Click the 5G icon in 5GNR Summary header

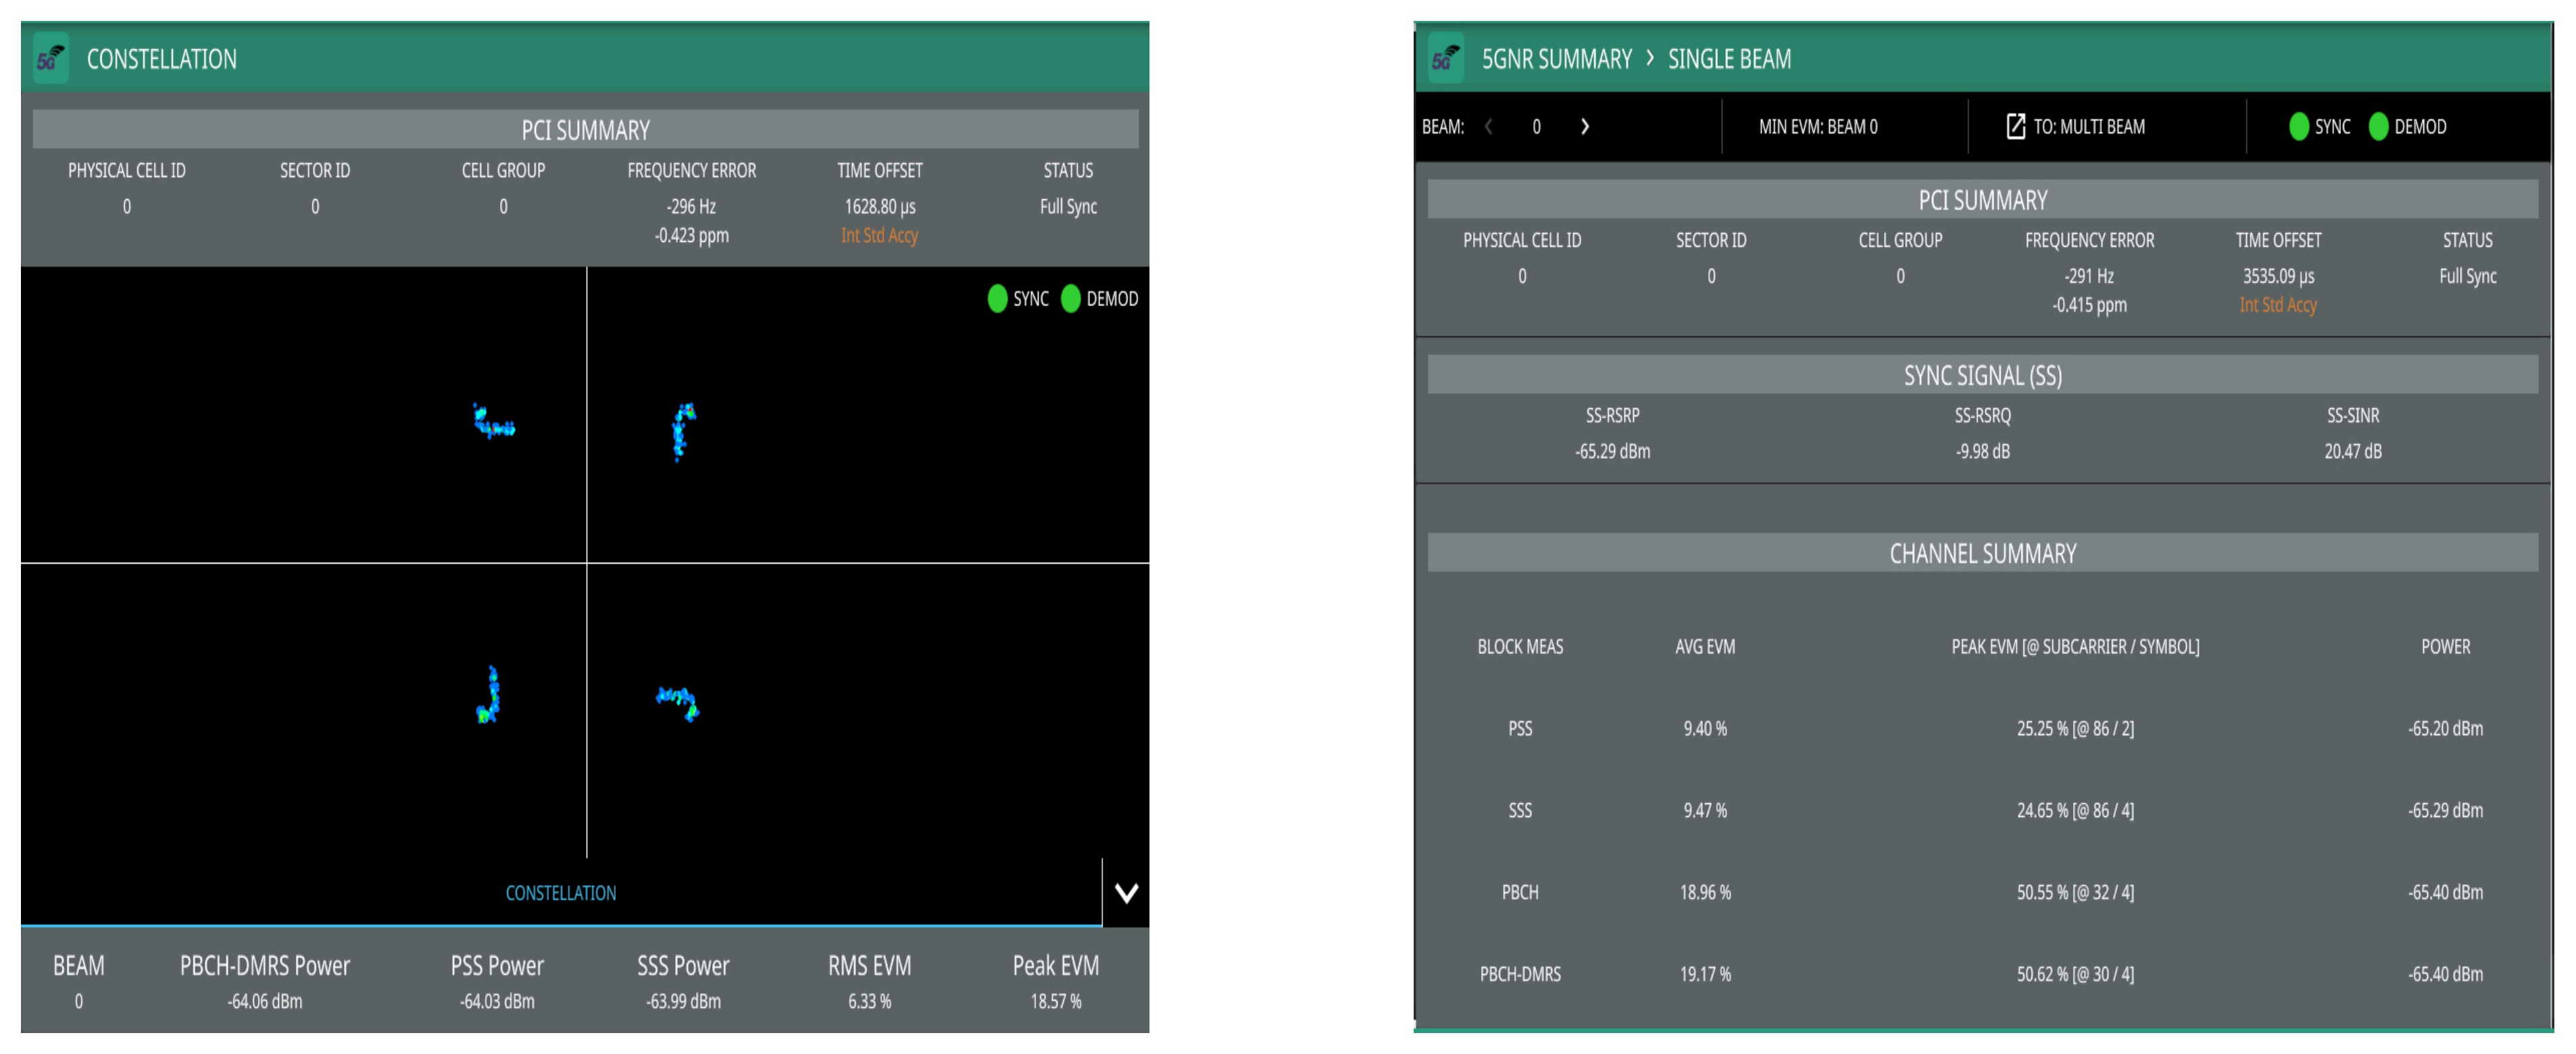click(x=1445, y=59)
